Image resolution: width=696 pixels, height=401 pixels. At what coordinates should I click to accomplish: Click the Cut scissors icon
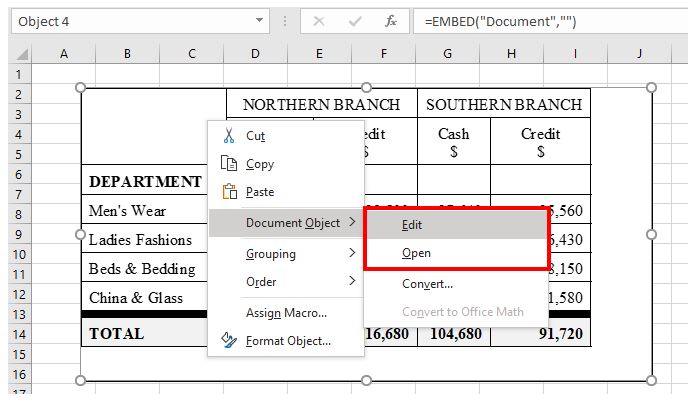228,136
